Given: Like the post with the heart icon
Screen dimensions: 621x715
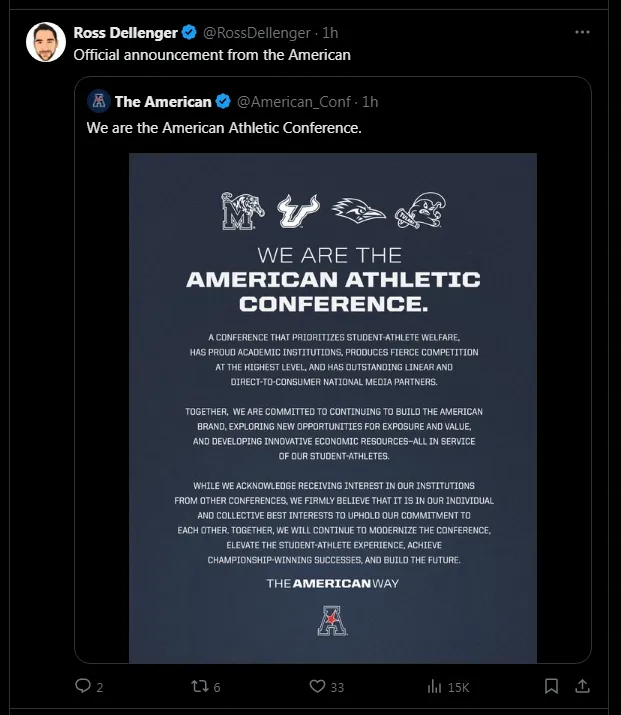Looking at the screenshot, I should (318, 686).
